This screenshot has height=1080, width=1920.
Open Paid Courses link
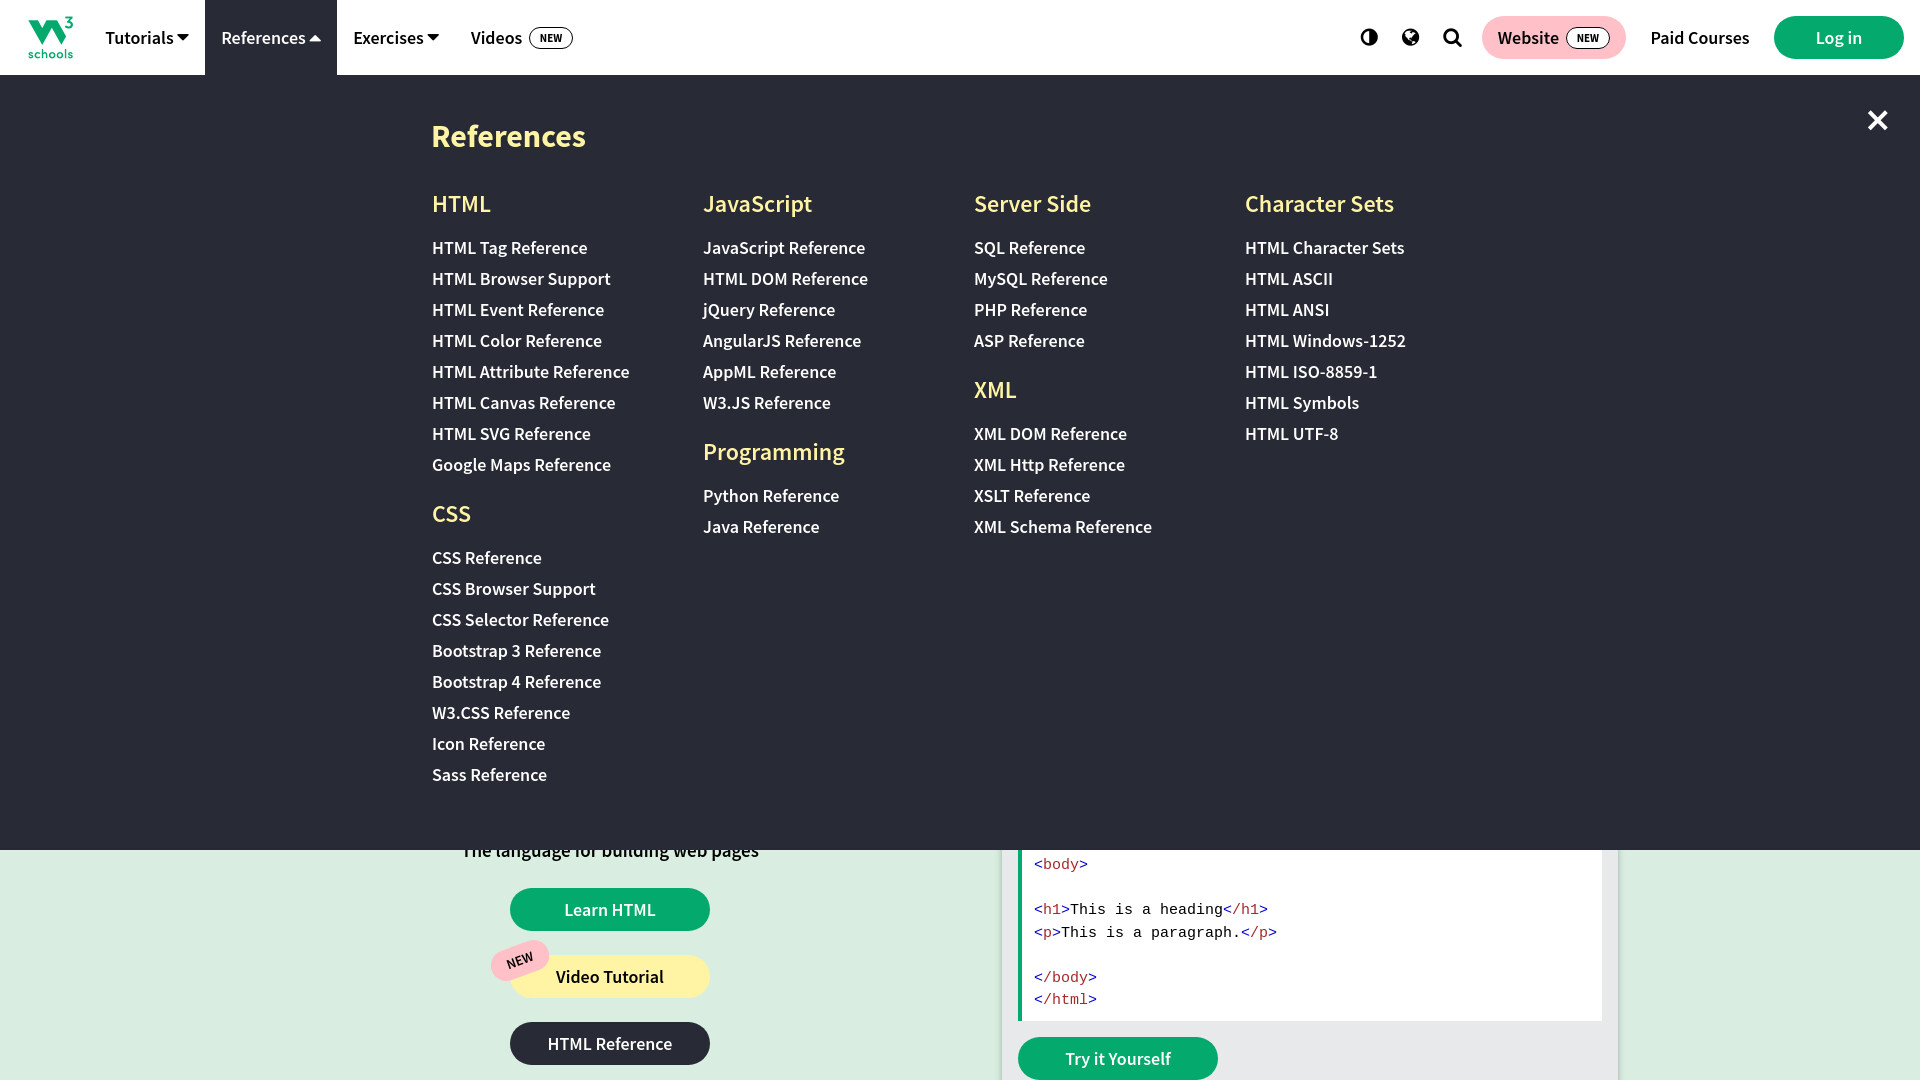tap(1699, 38)
